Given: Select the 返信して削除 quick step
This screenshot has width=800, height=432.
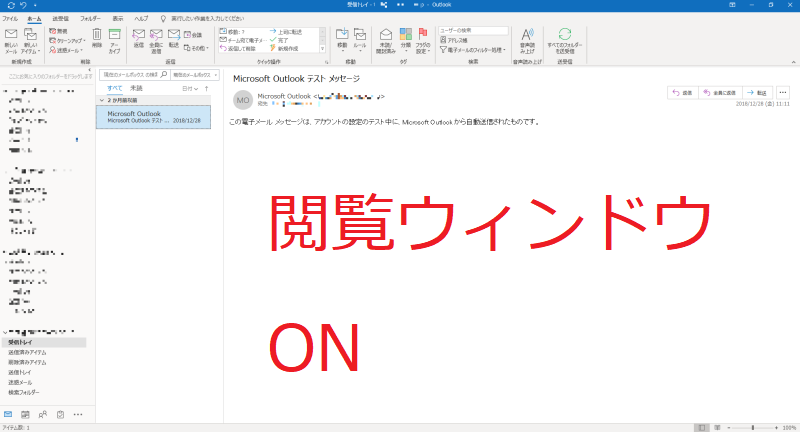Looking at the screenshot, I should tap(237, 48).
